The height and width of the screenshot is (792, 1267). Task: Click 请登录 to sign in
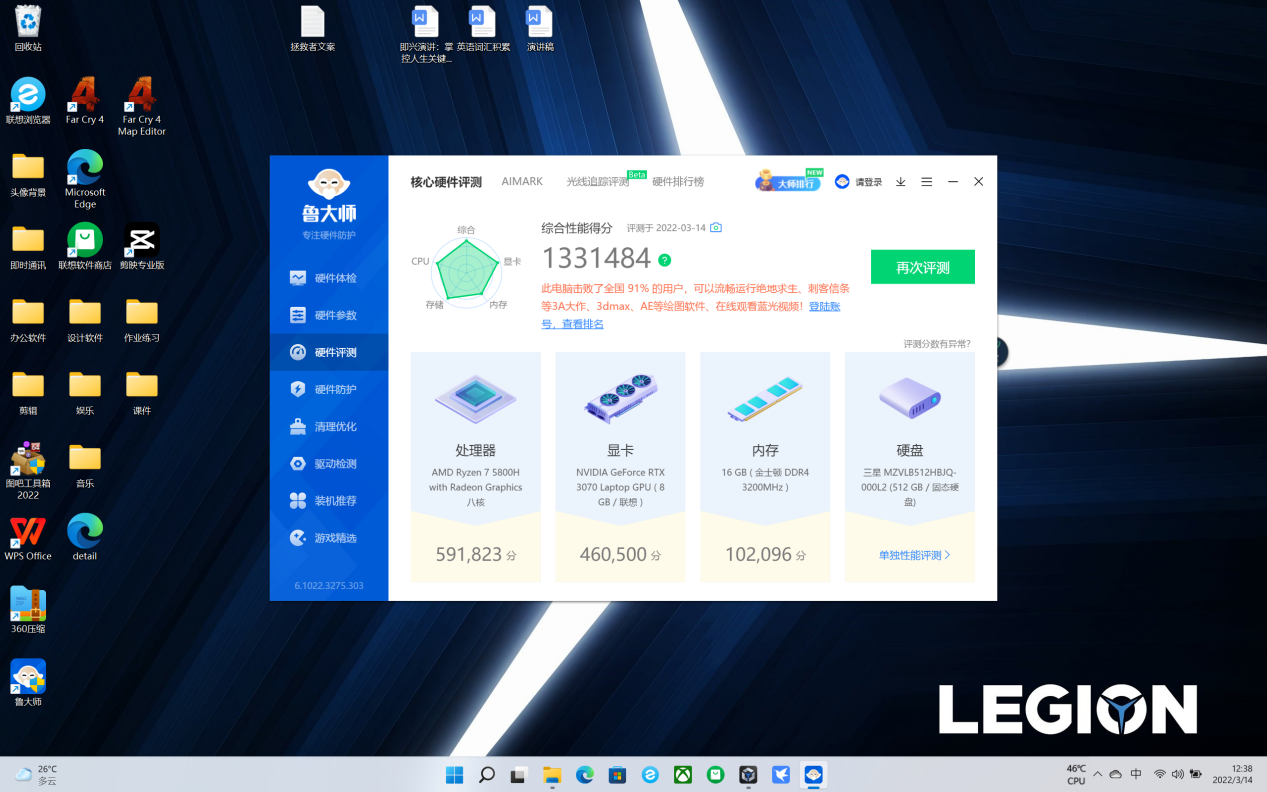859,182
